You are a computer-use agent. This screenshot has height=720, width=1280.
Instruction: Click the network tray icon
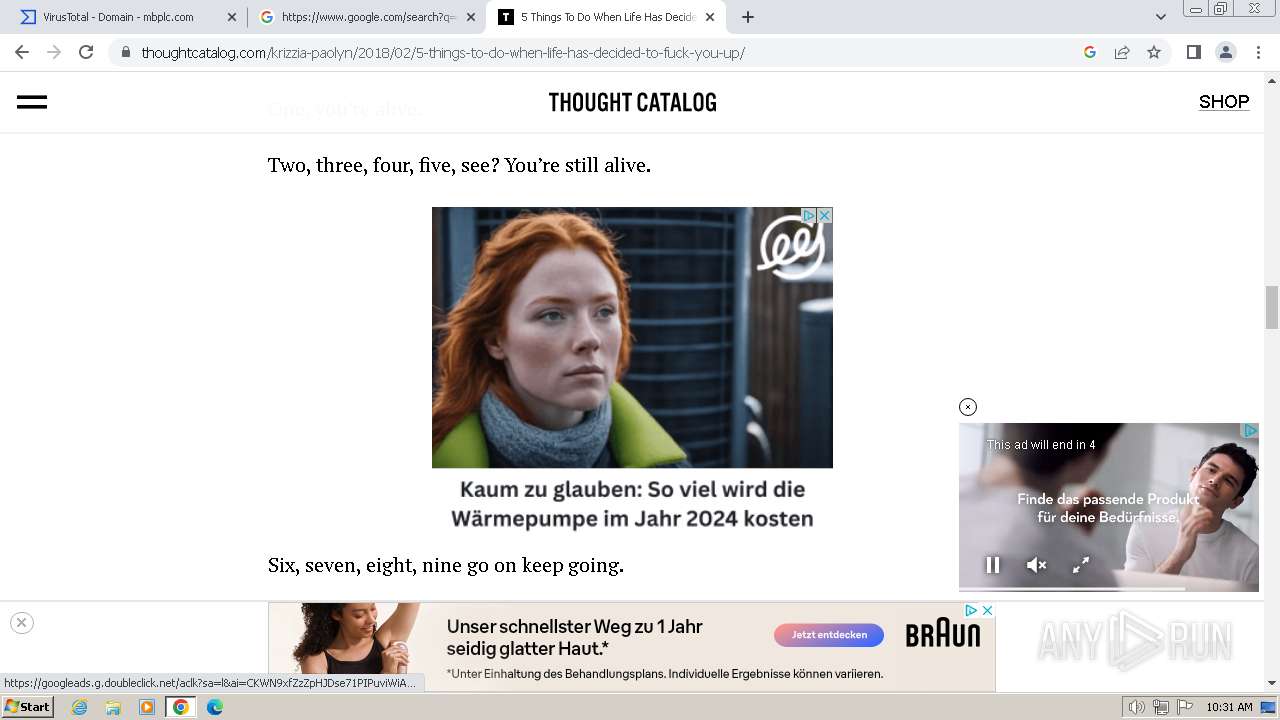coord(1161,707)
